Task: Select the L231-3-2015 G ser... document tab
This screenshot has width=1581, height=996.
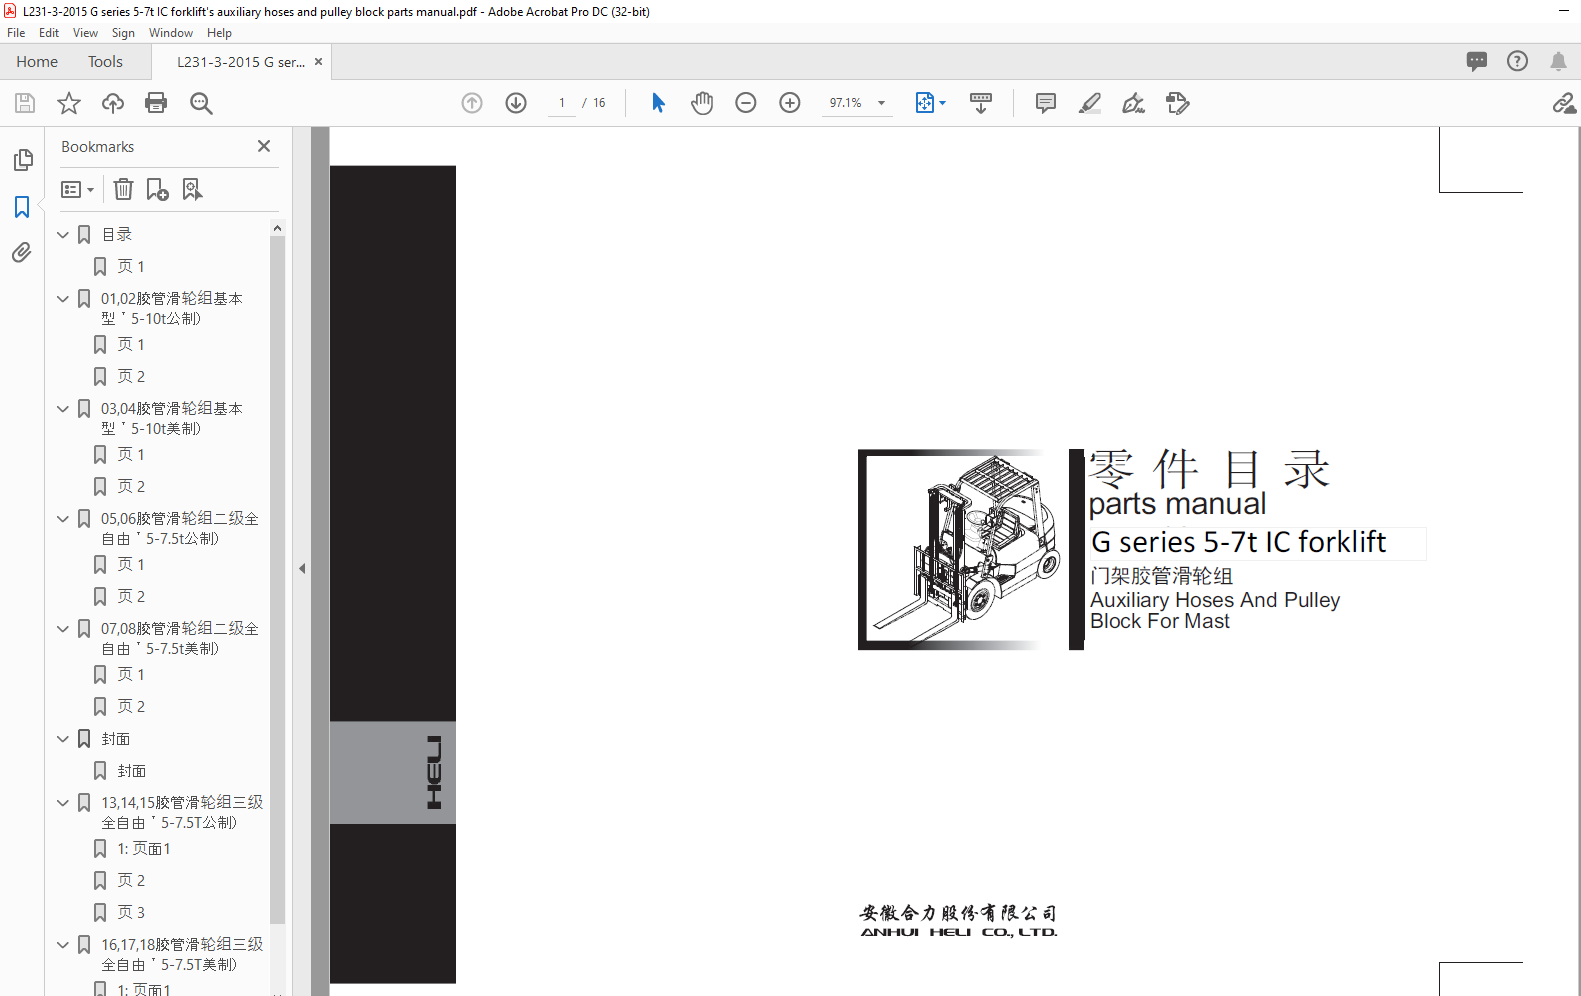Action: point(241,61)
